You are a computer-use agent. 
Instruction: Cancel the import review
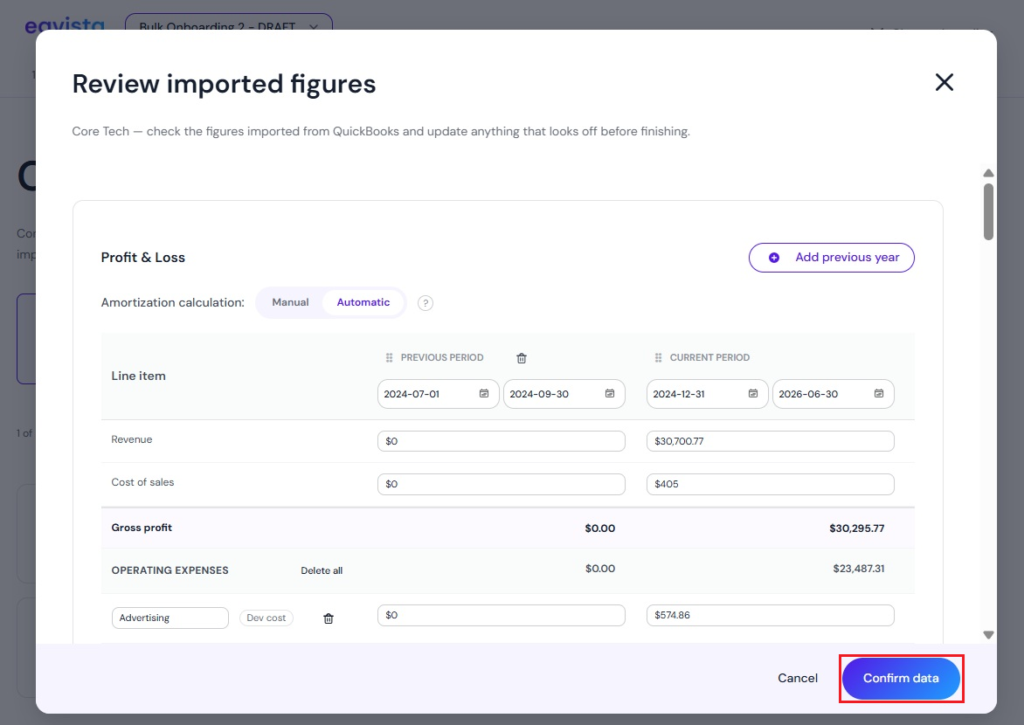797,678
